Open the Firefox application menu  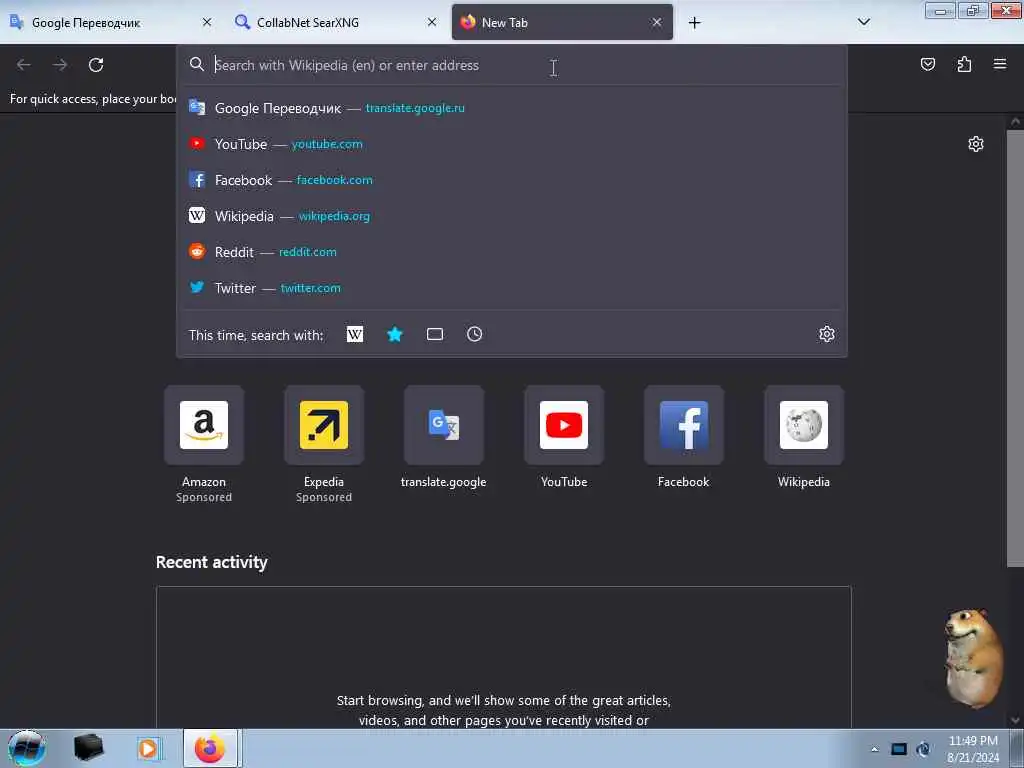point(1000,64)
